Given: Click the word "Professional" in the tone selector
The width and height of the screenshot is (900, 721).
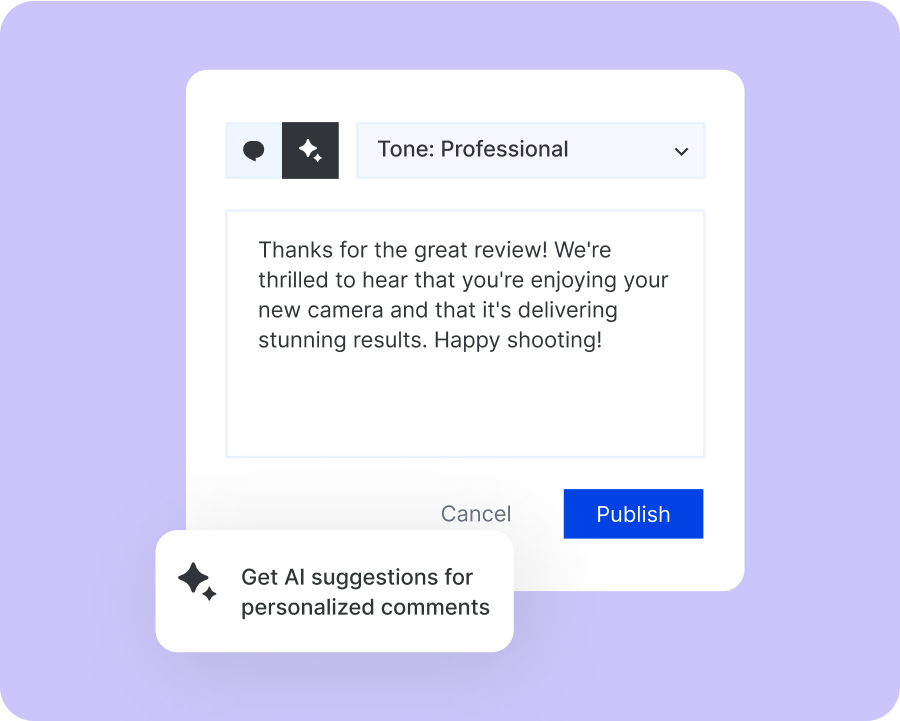Looking at the screenshot, I should tap(504, 150).
